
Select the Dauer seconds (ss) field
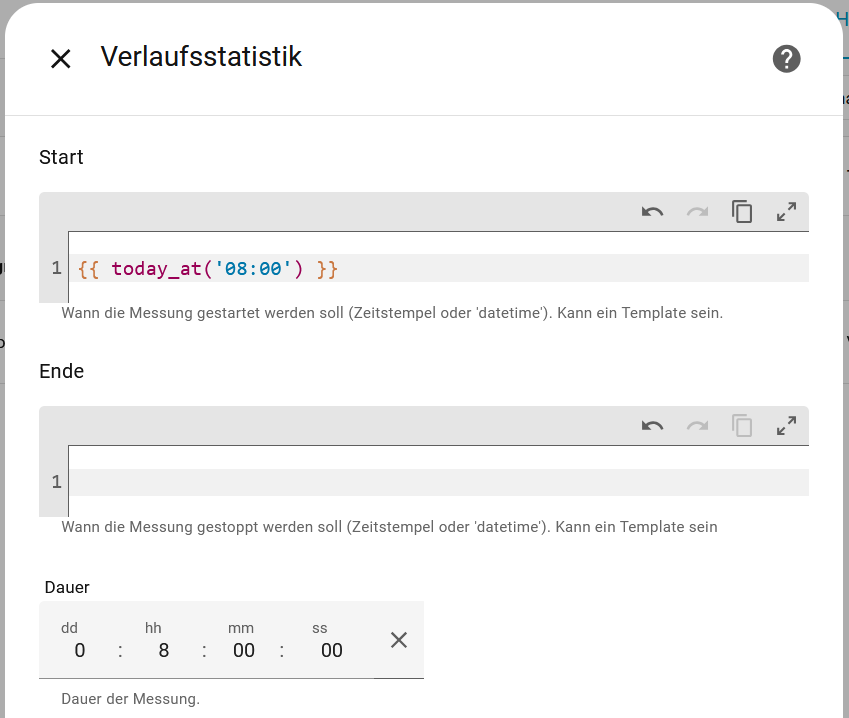[x=331, y=650]
